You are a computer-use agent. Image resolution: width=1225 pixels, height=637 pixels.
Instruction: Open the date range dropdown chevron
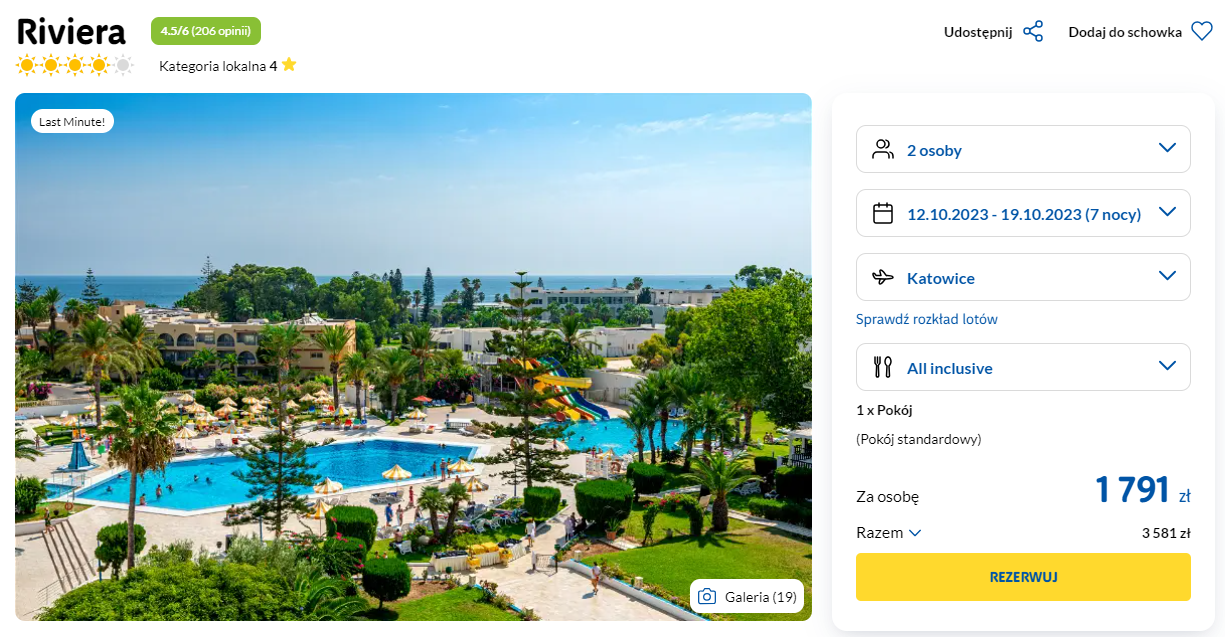(1167, 212)
